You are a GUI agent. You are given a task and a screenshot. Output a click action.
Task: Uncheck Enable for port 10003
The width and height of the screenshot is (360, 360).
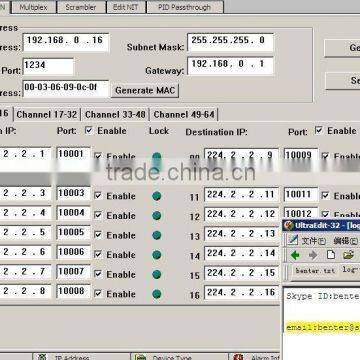pos(98,196)
